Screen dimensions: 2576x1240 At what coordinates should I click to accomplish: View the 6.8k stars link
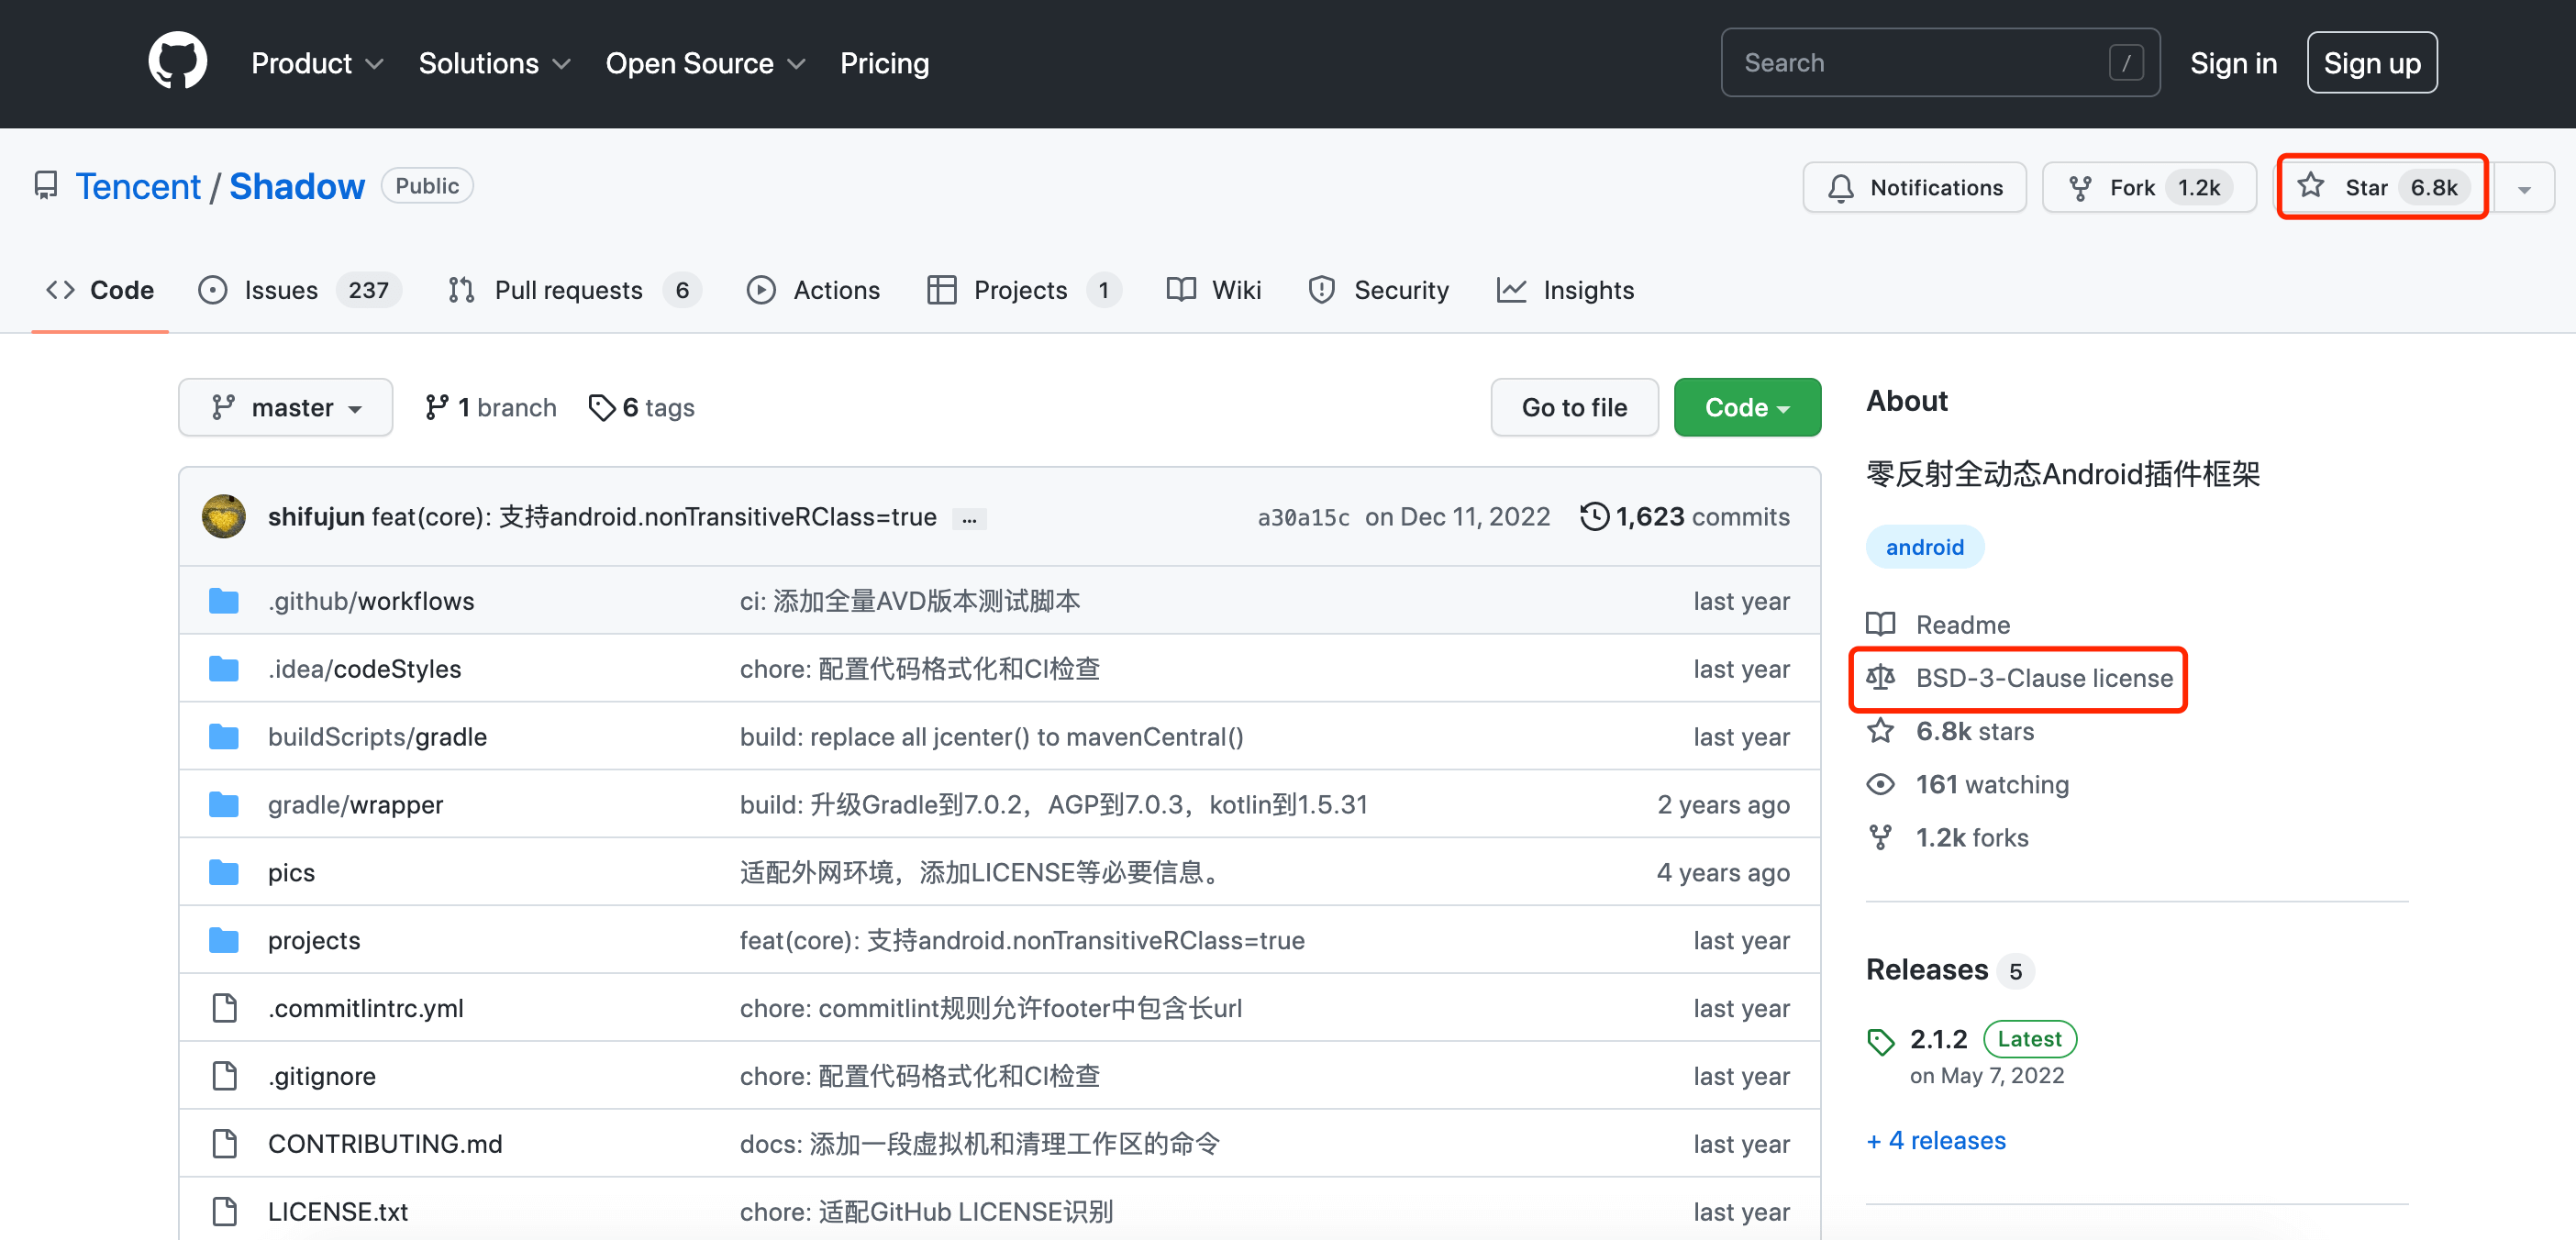point(1950,730)
